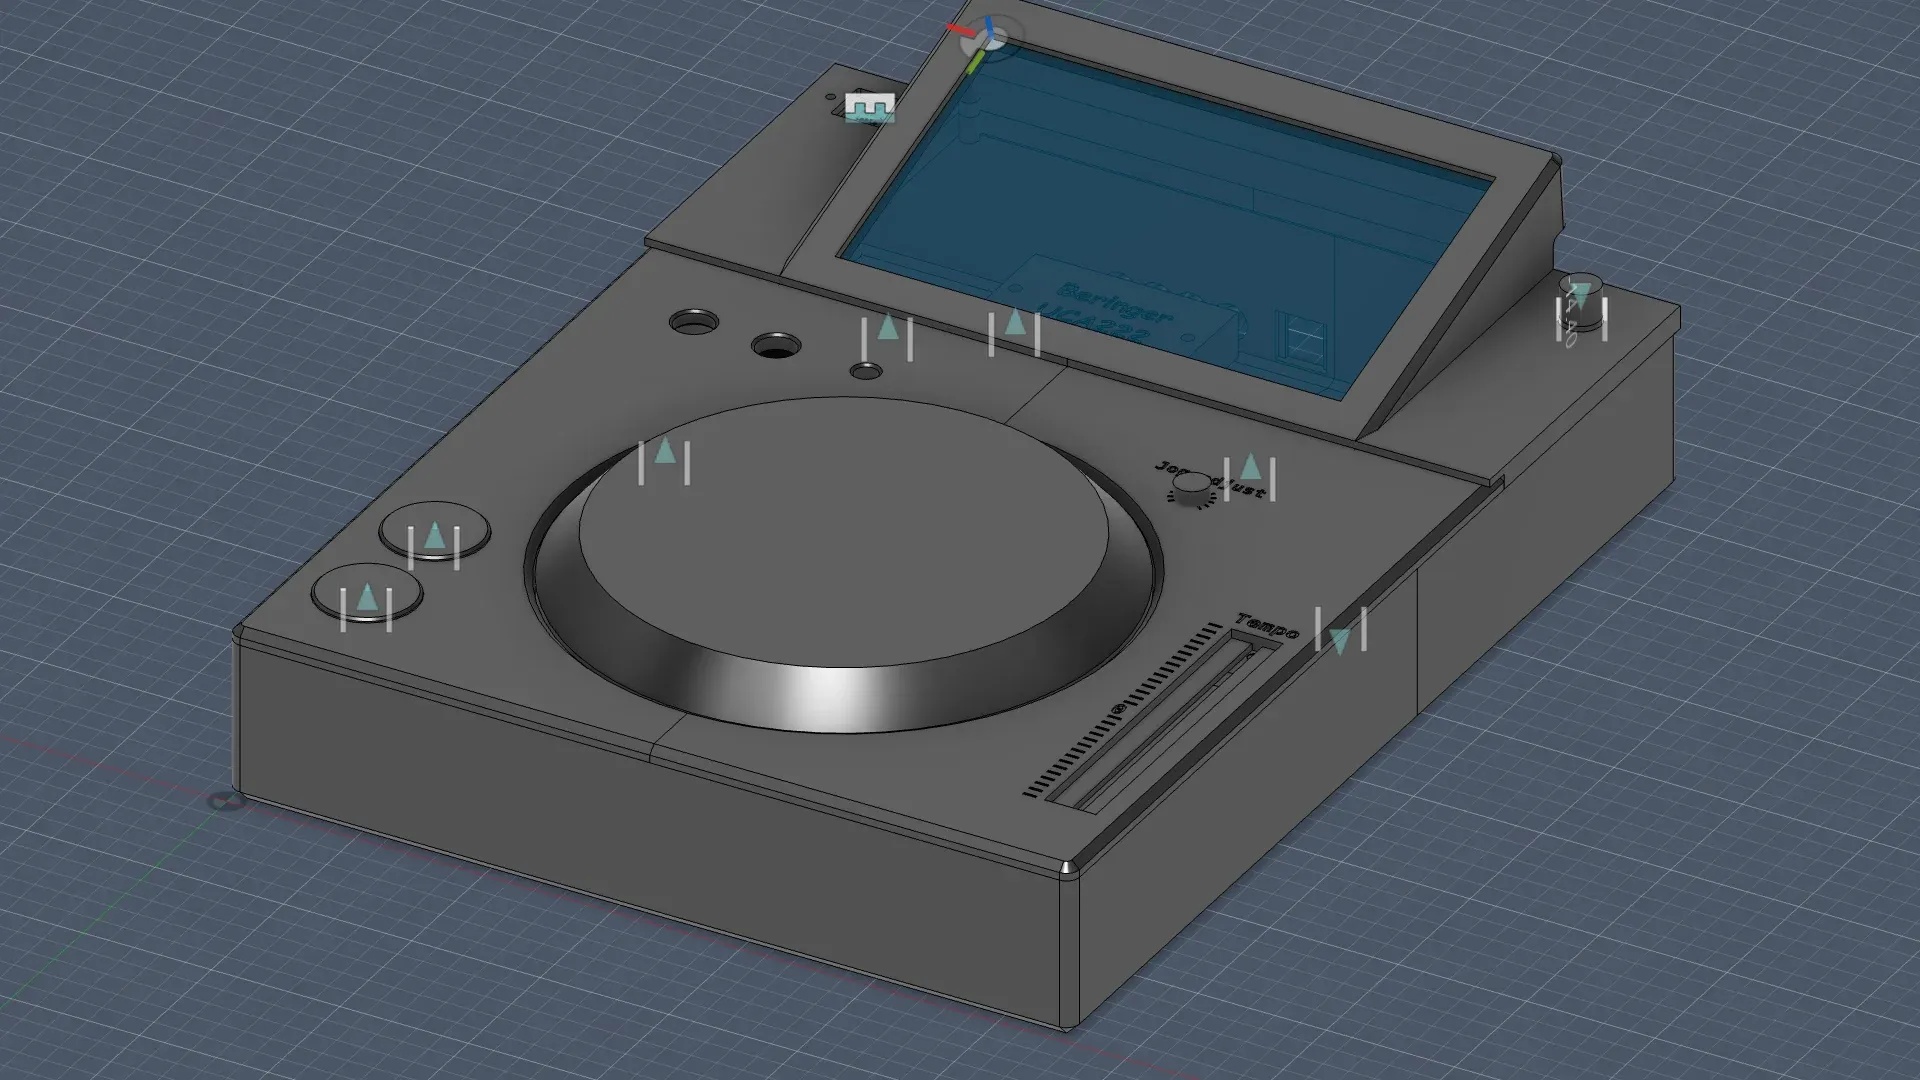The image size is (1920, 1080).
Task: Select the joint marker beside the small hole
Action: click(887, 338)
